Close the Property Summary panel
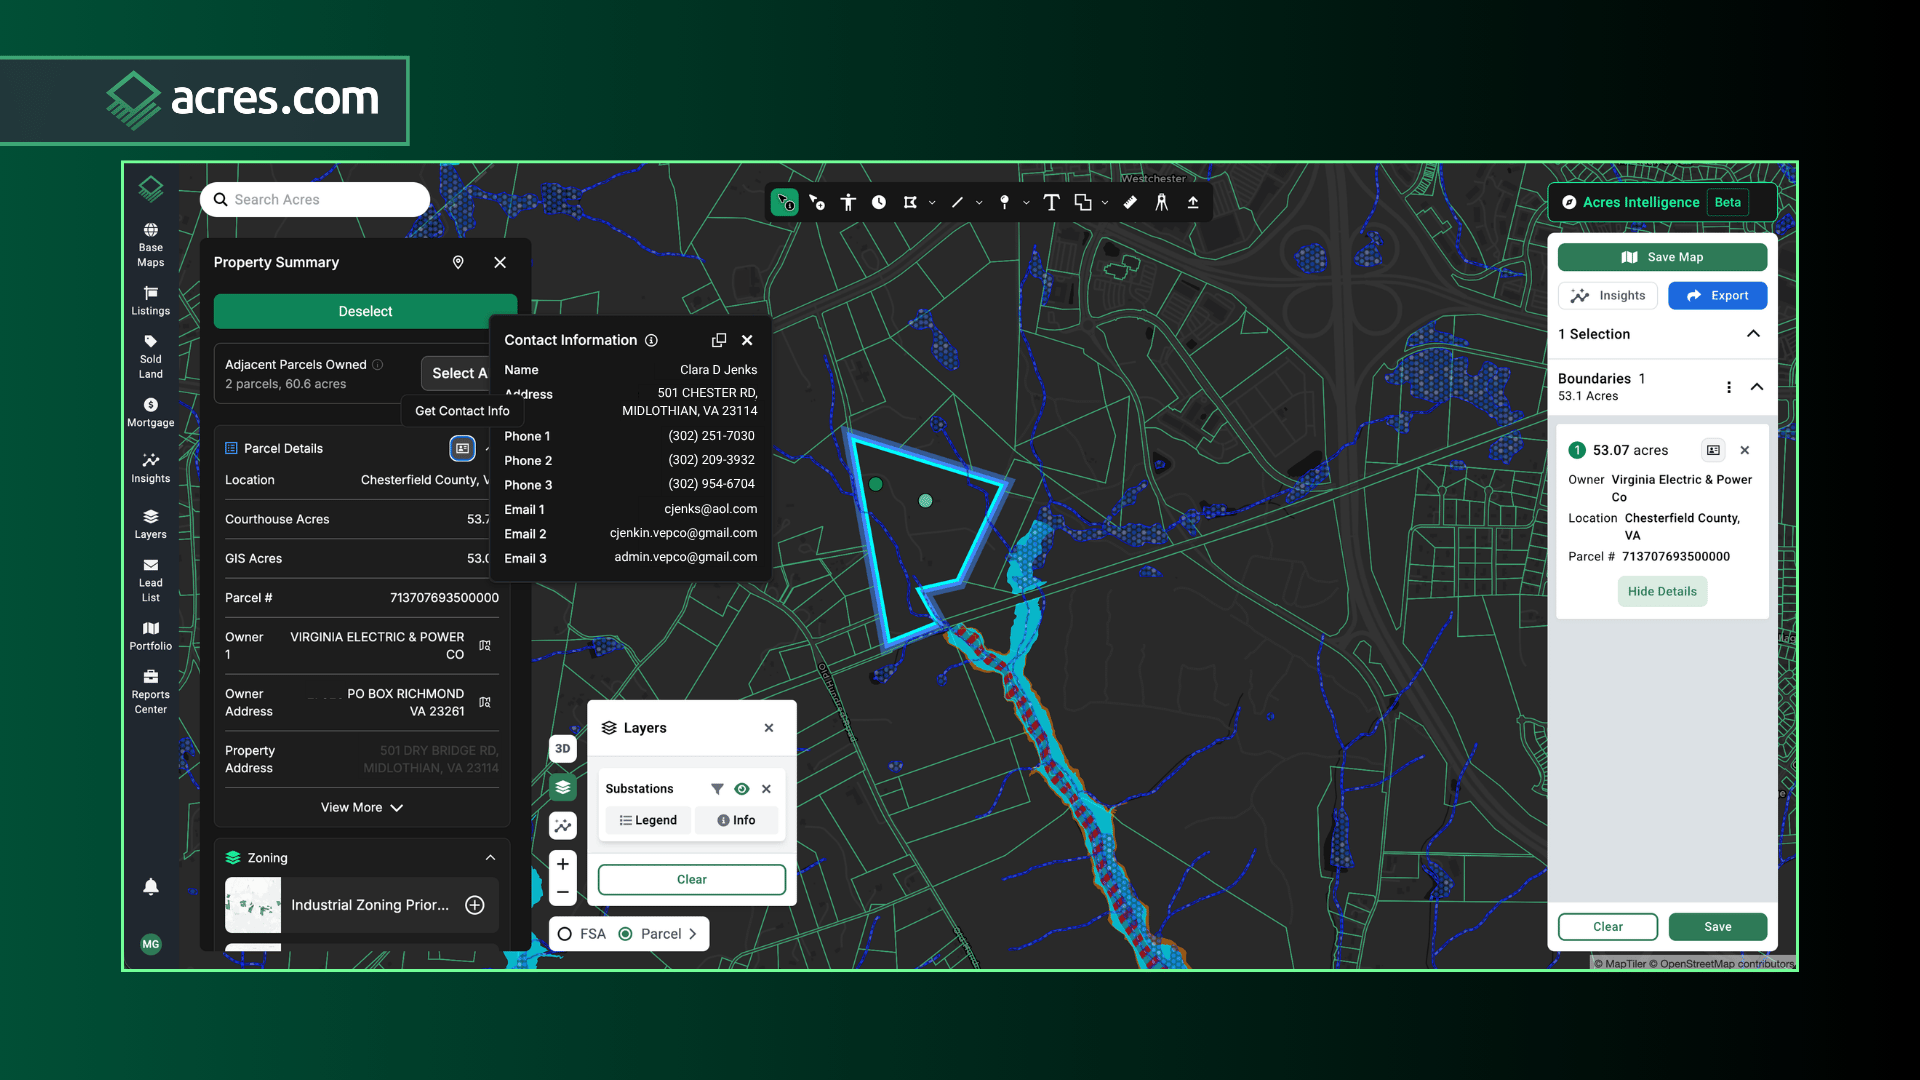The width and height of the screenshot is (1920, 1080). (x=500, y=262)
